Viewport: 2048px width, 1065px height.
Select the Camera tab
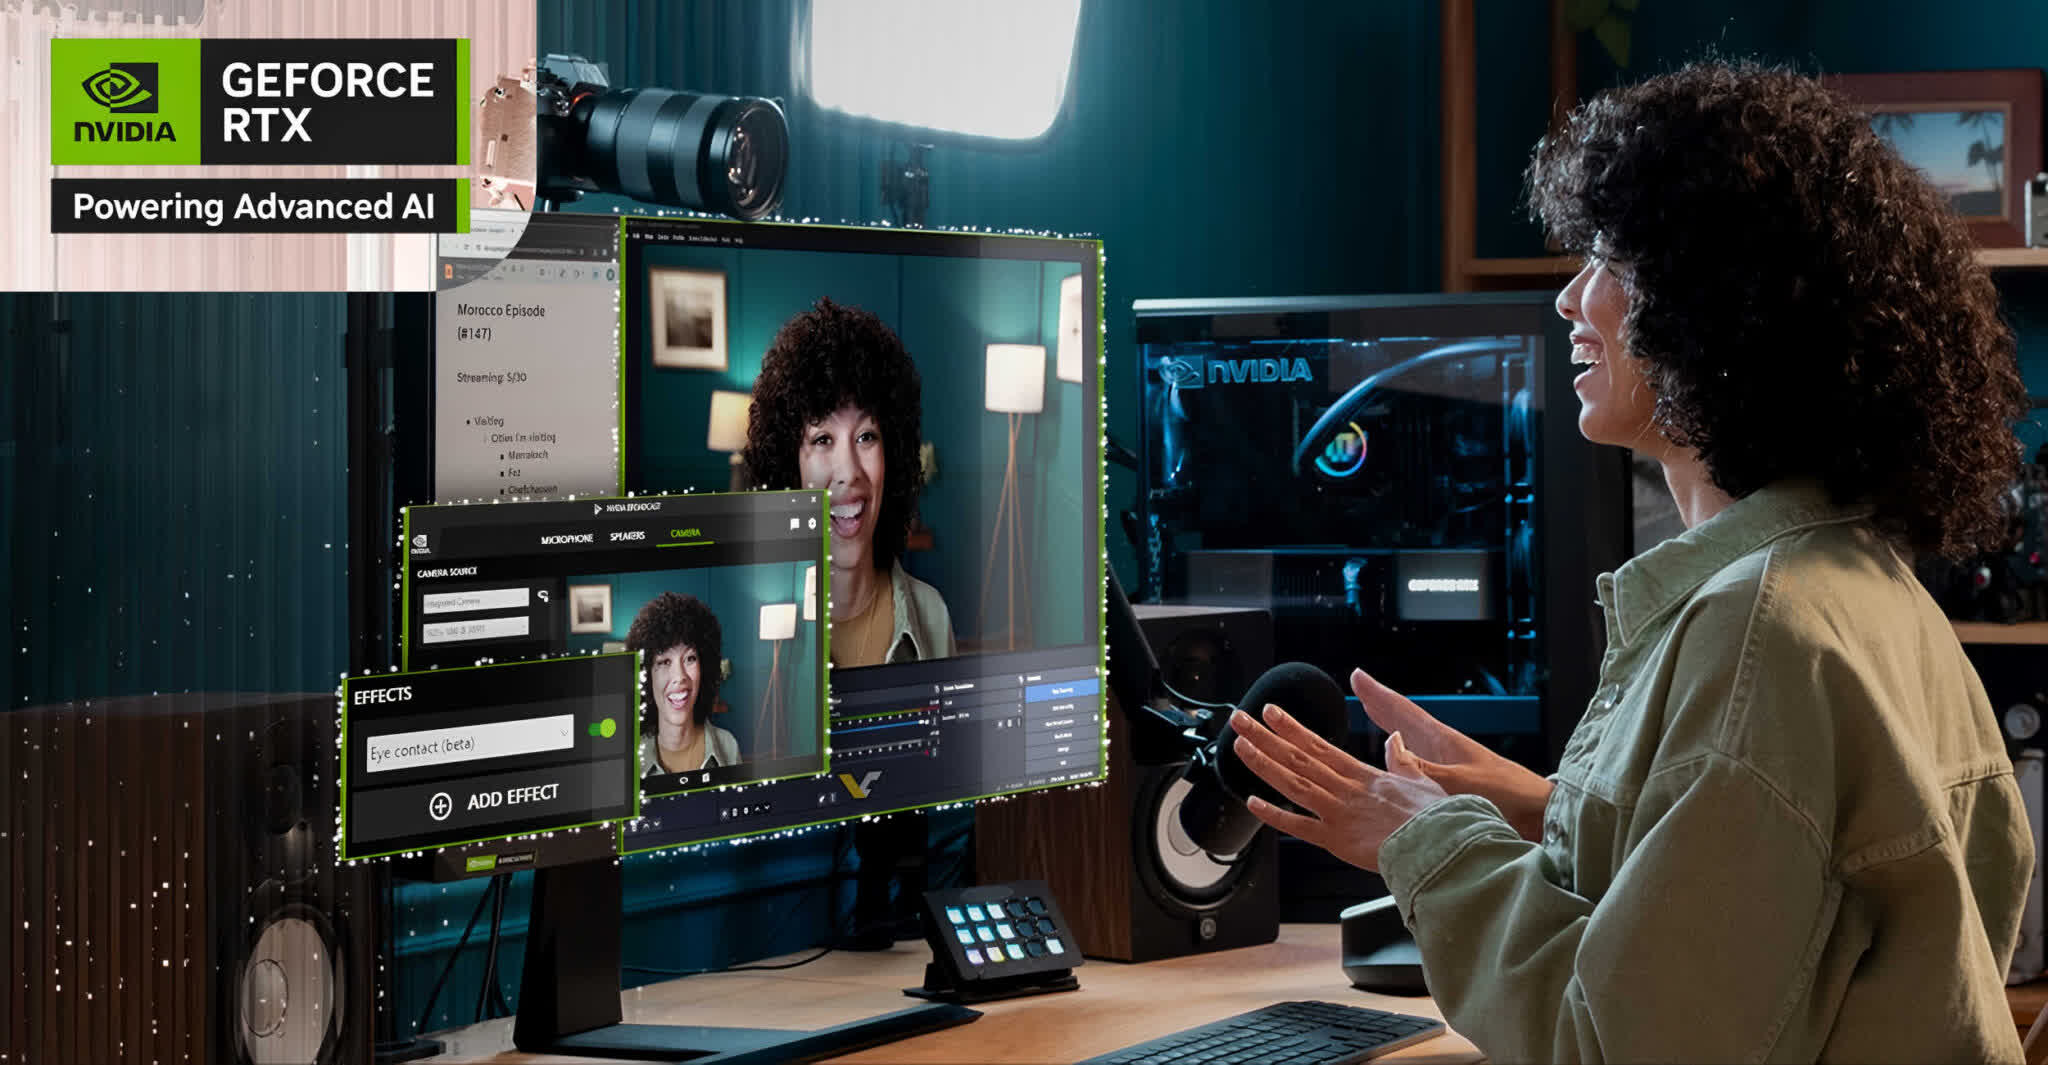tap(685, 533)
